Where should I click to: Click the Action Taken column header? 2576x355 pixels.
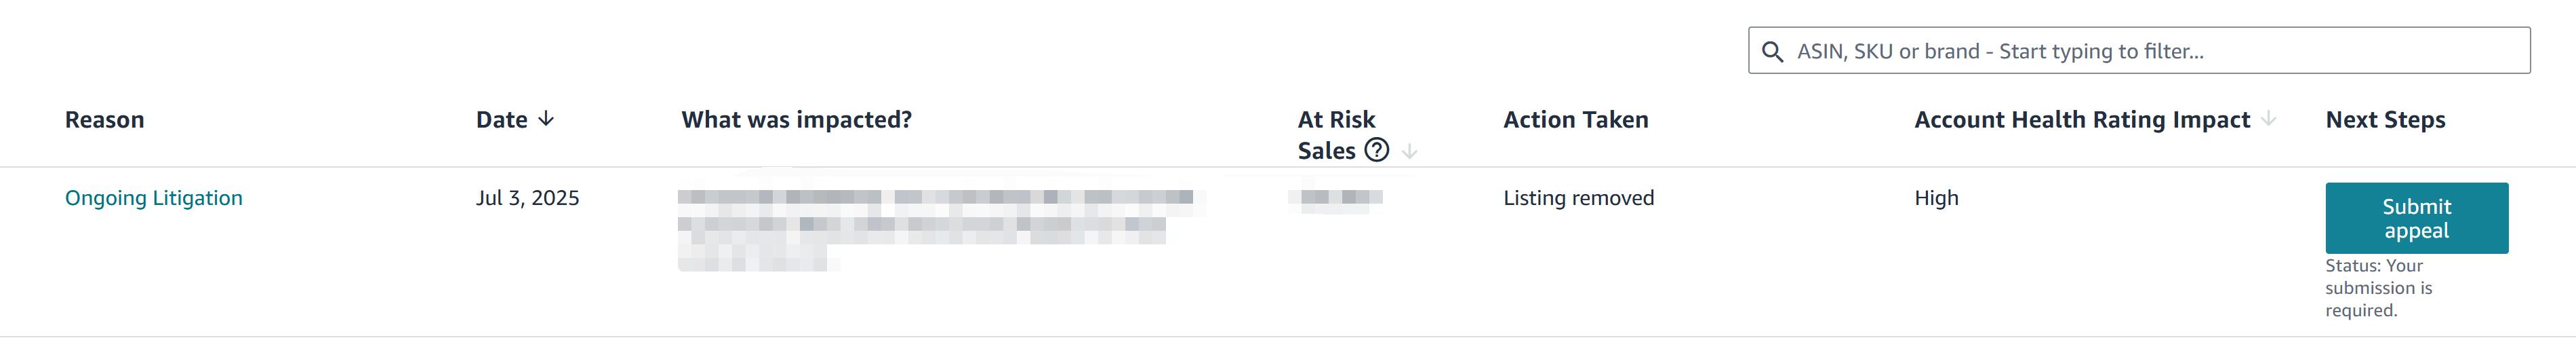click(x=1576, y=120)
